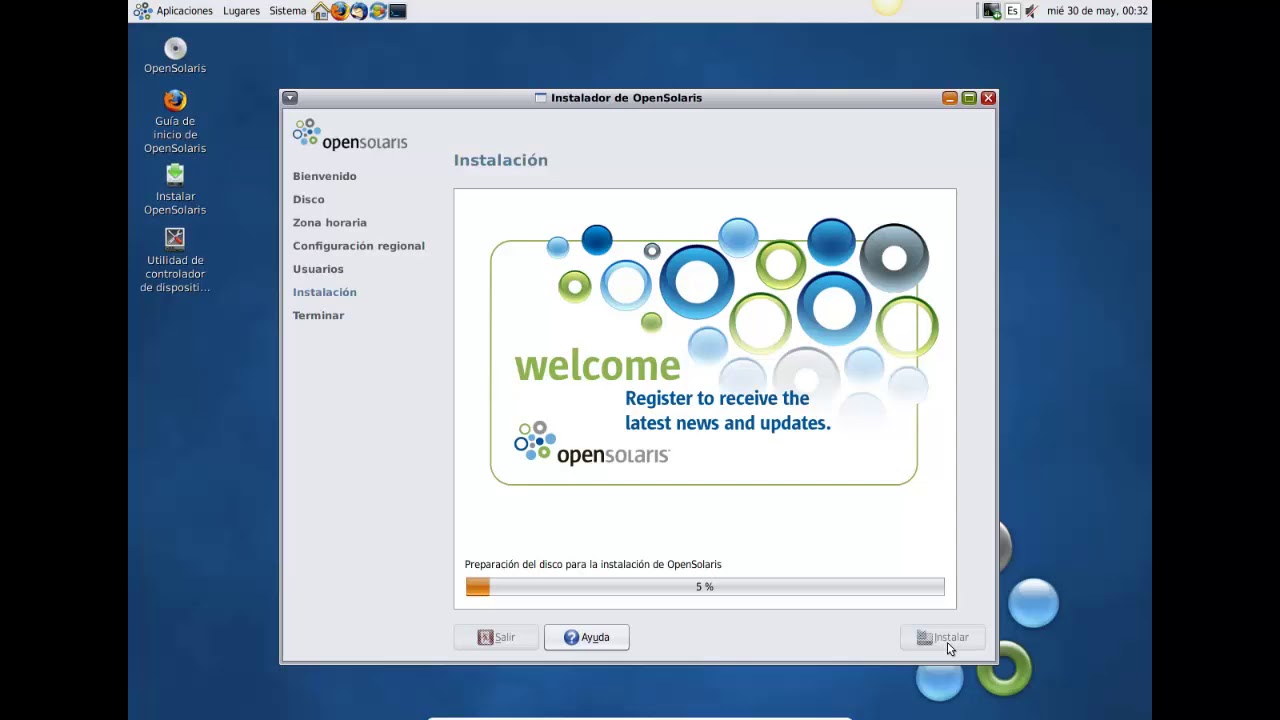Launch Firefox from the top panel
Screen dimensions: 1280x720
click(339, 11)
